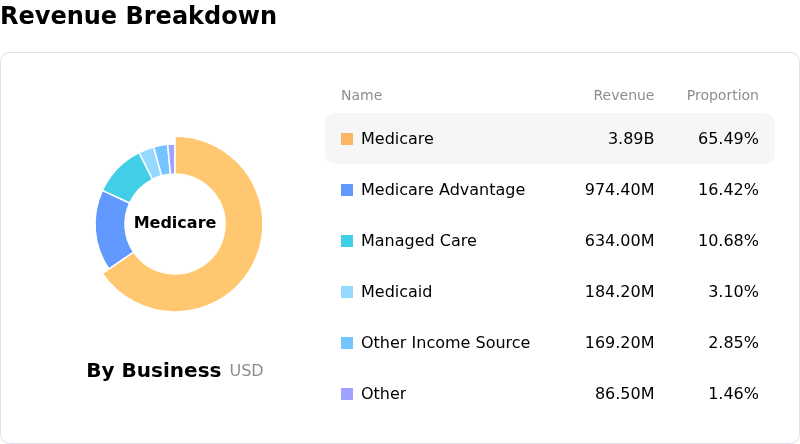
Task: Select the Medicare Advantage row label
Action: coord(442,190)
